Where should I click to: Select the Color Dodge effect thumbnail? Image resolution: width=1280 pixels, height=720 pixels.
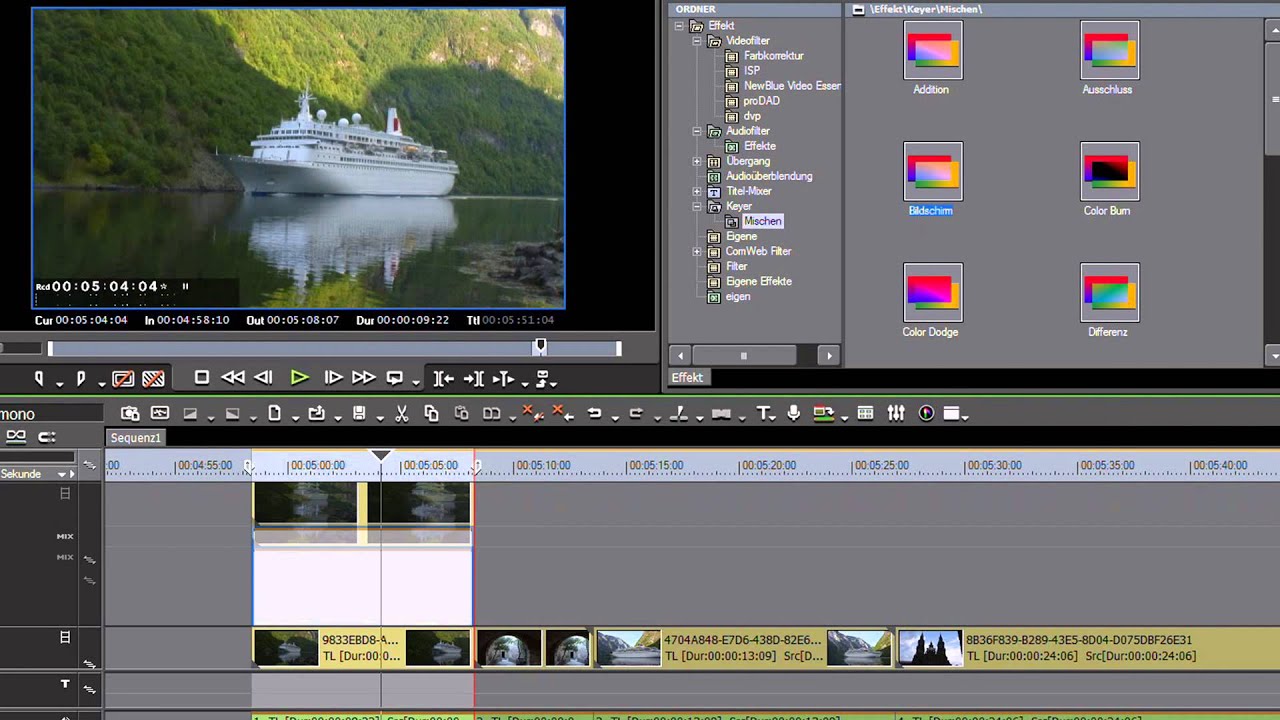click(932, 292)
